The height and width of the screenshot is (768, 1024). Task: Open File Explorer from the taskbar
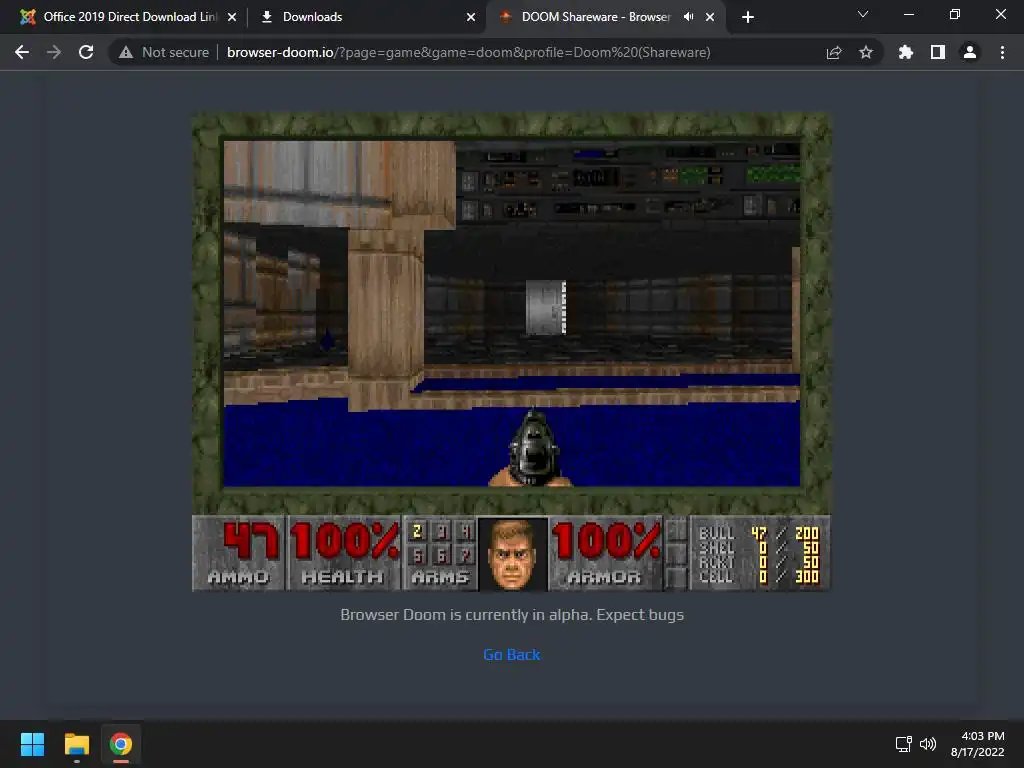click(76, 744)
